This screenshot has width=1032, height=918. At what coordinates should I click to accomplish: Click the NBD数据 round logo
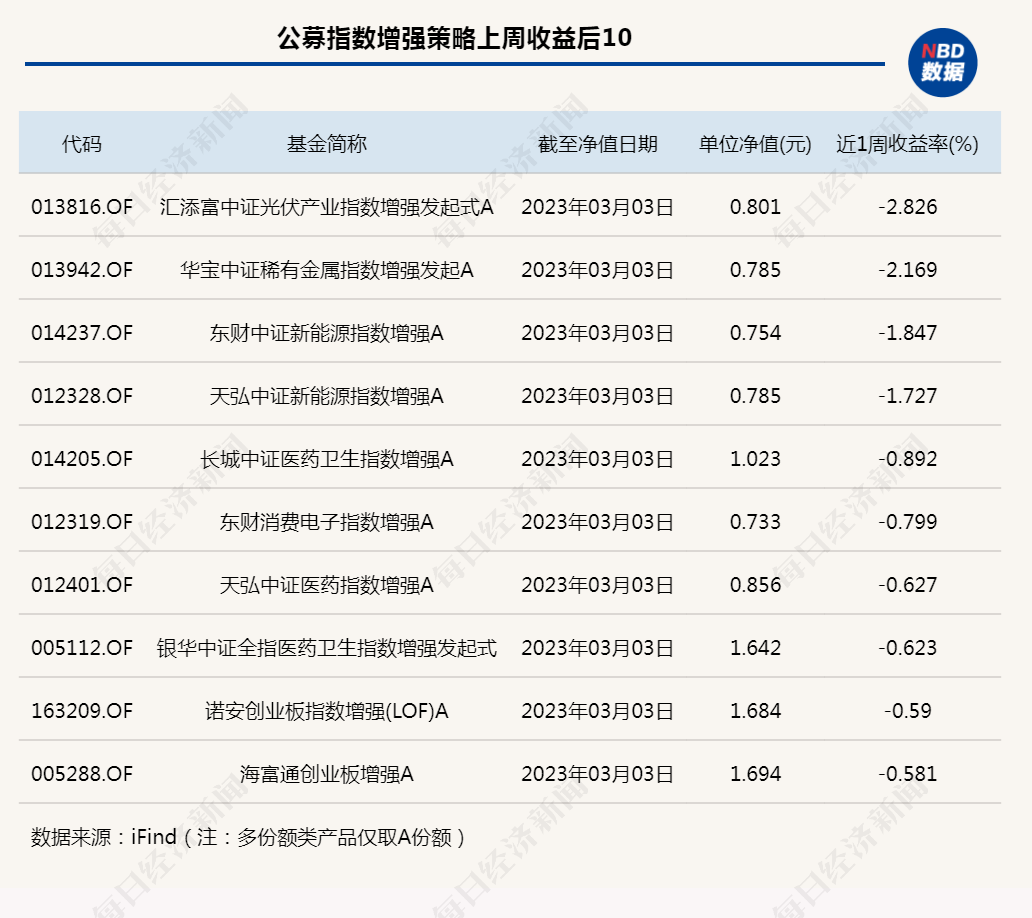pos(942,63)
